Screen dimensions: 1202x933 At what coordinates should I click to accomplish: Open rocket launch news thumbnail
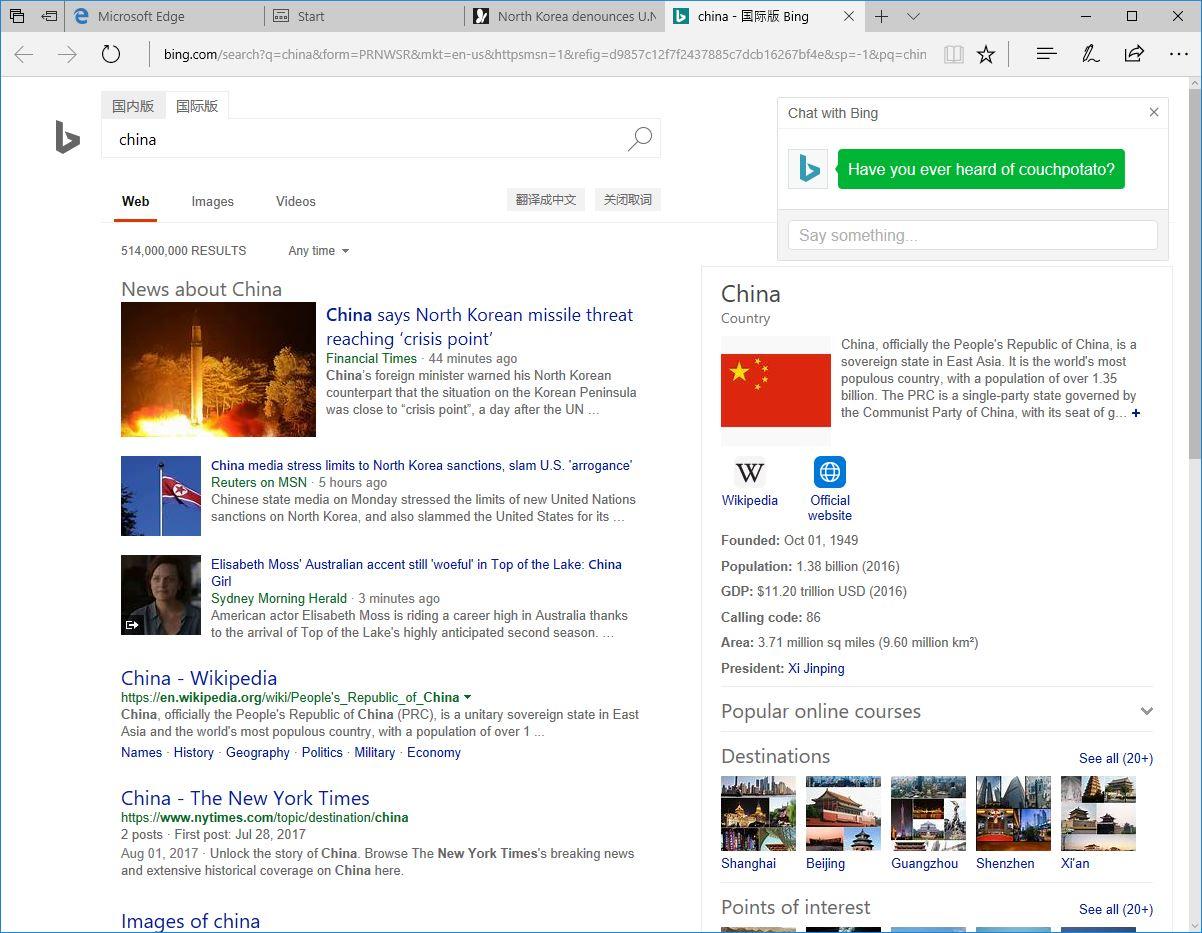pos(218,370)
